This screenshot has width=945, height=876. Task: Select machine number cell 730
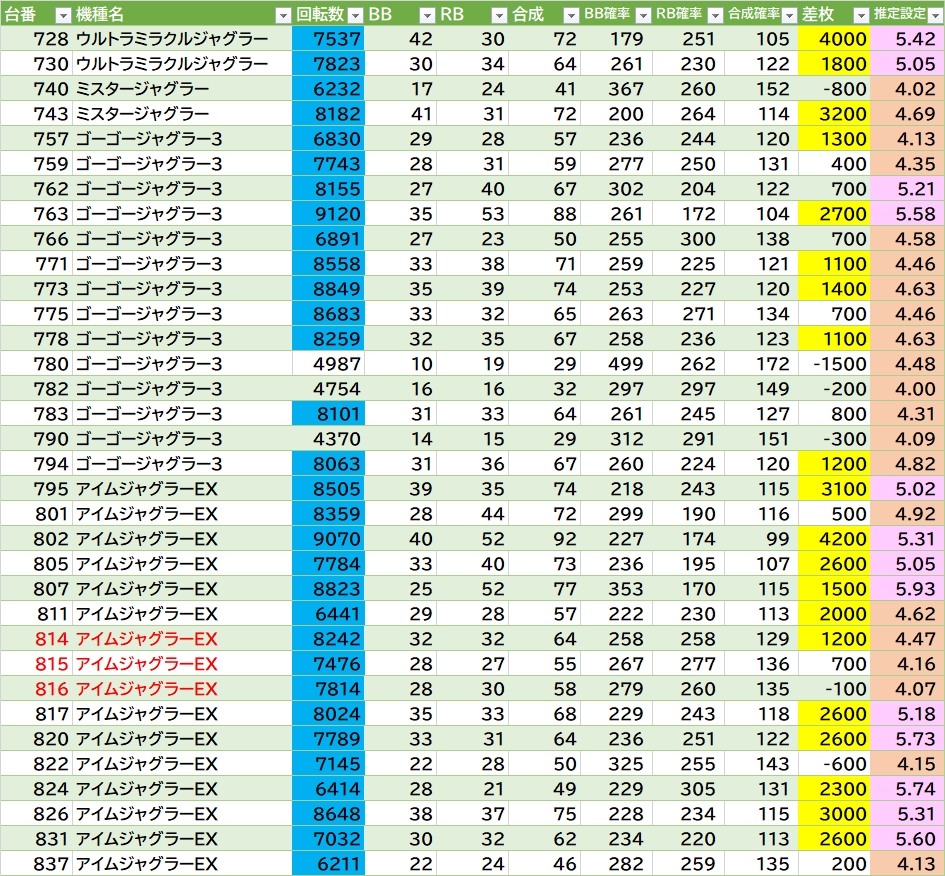(x=36, y=64)
